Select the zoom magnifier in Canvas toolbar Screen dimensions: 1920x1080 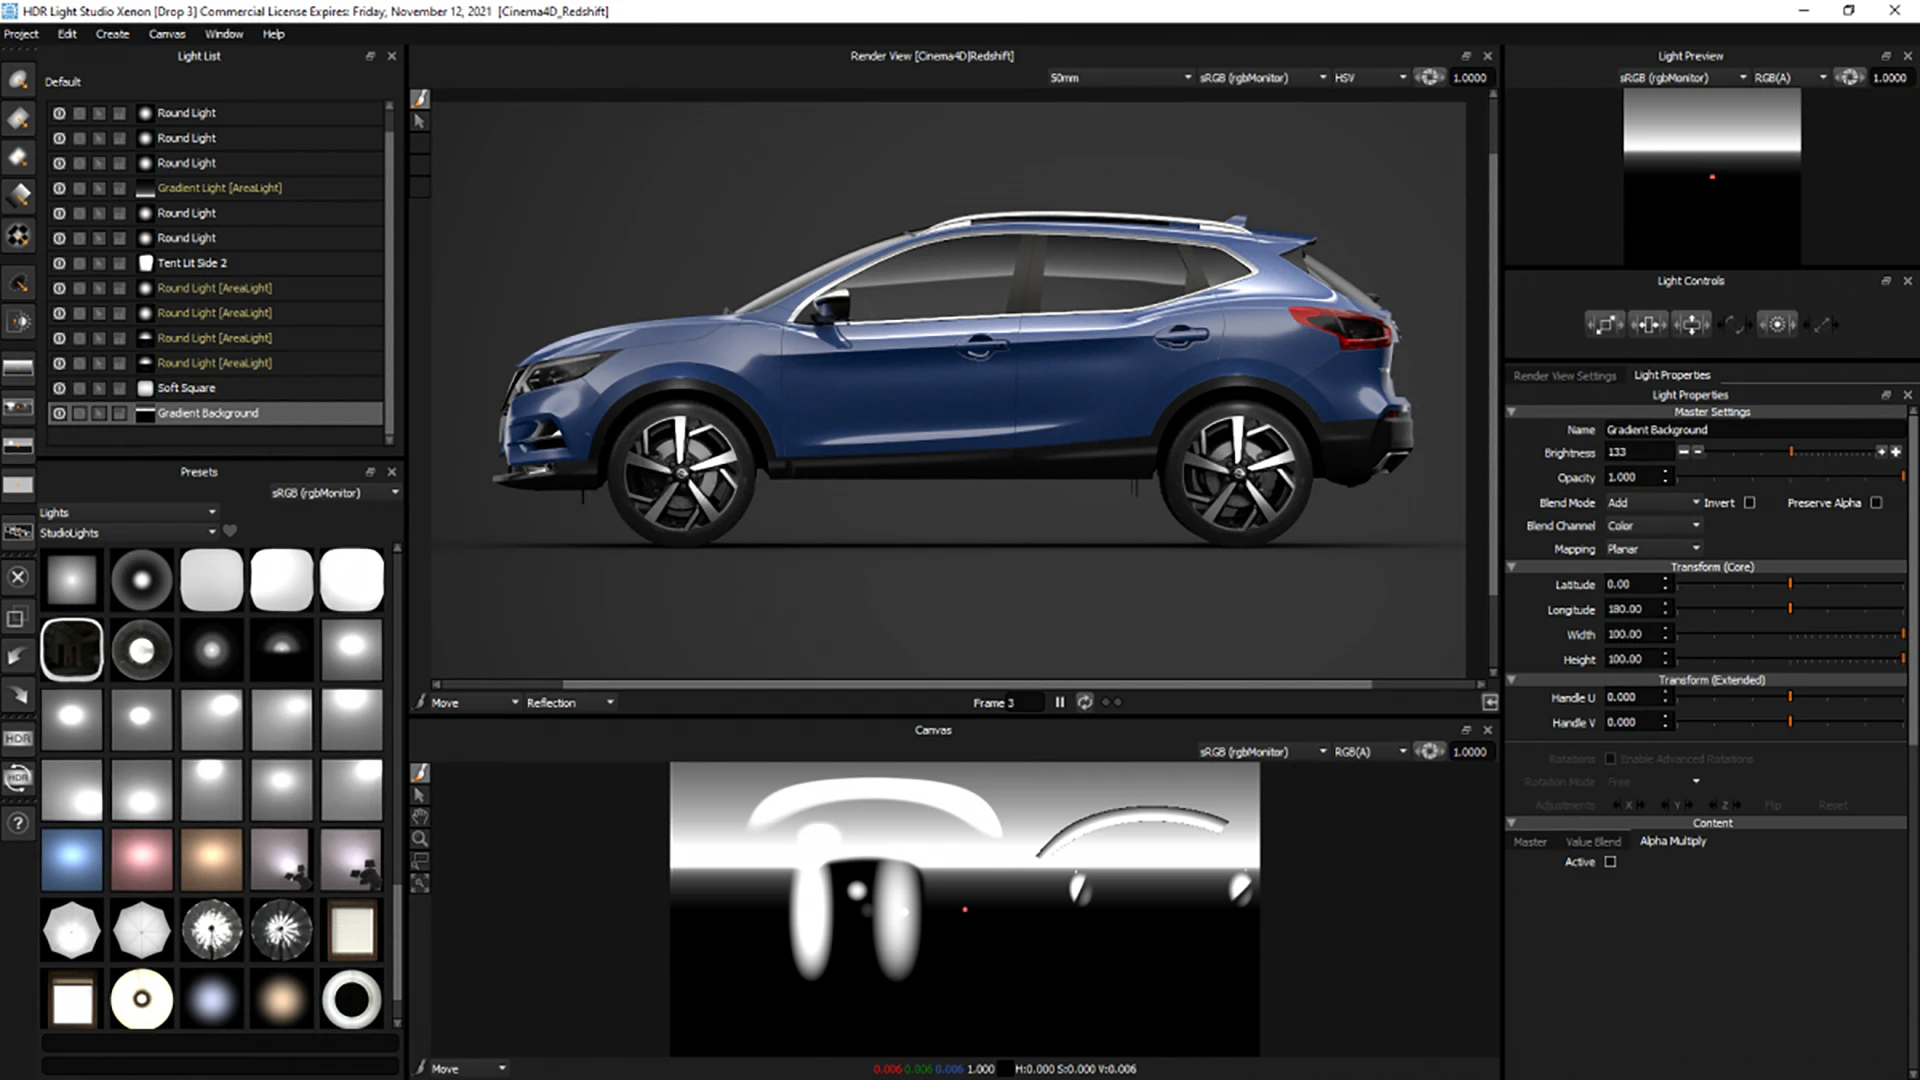click(419, 840)
